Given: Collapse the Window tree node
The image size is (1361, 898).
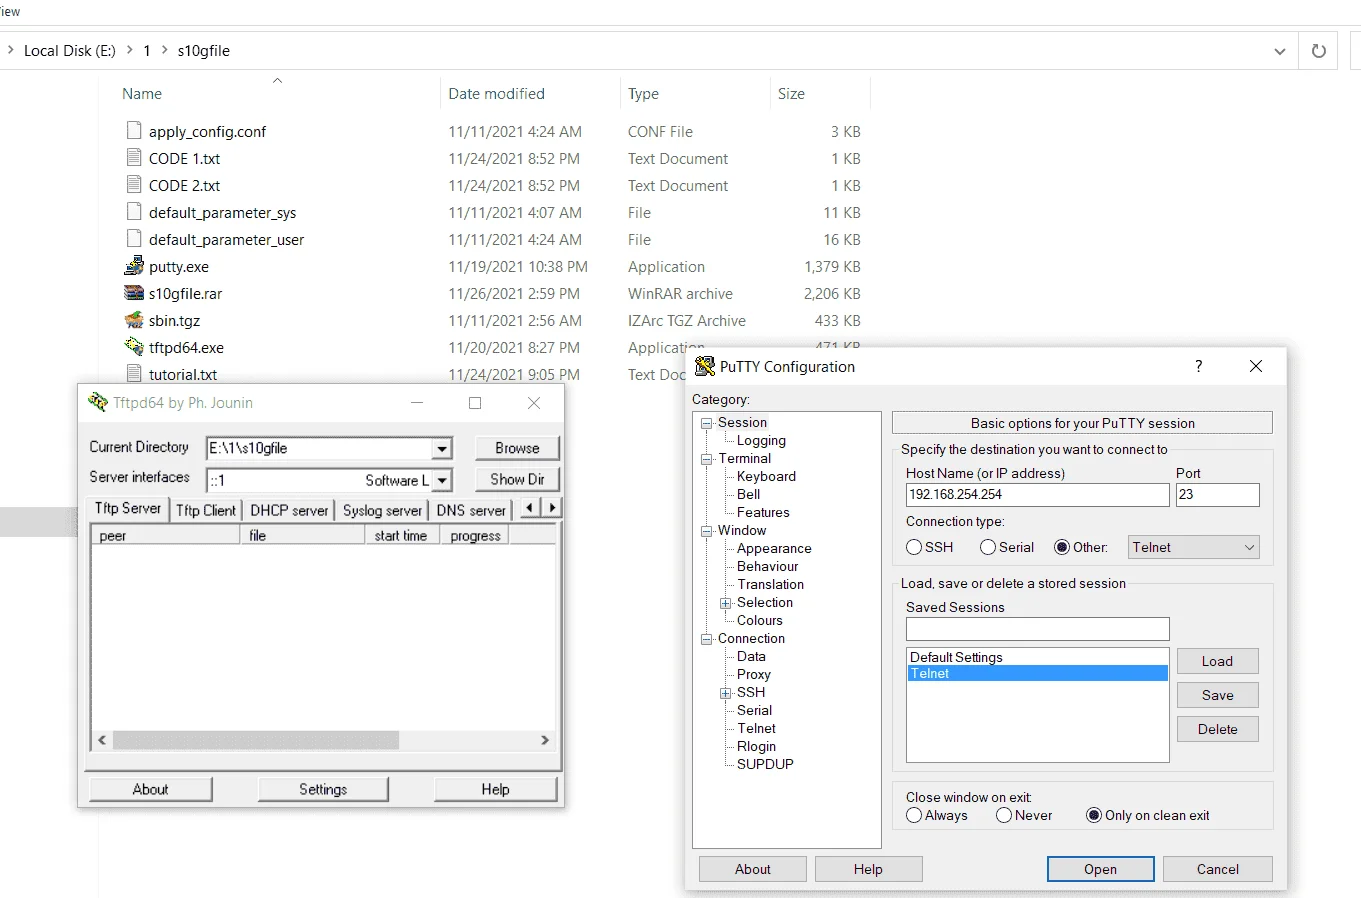Looking at the screenshot, I should click(707, 531).
